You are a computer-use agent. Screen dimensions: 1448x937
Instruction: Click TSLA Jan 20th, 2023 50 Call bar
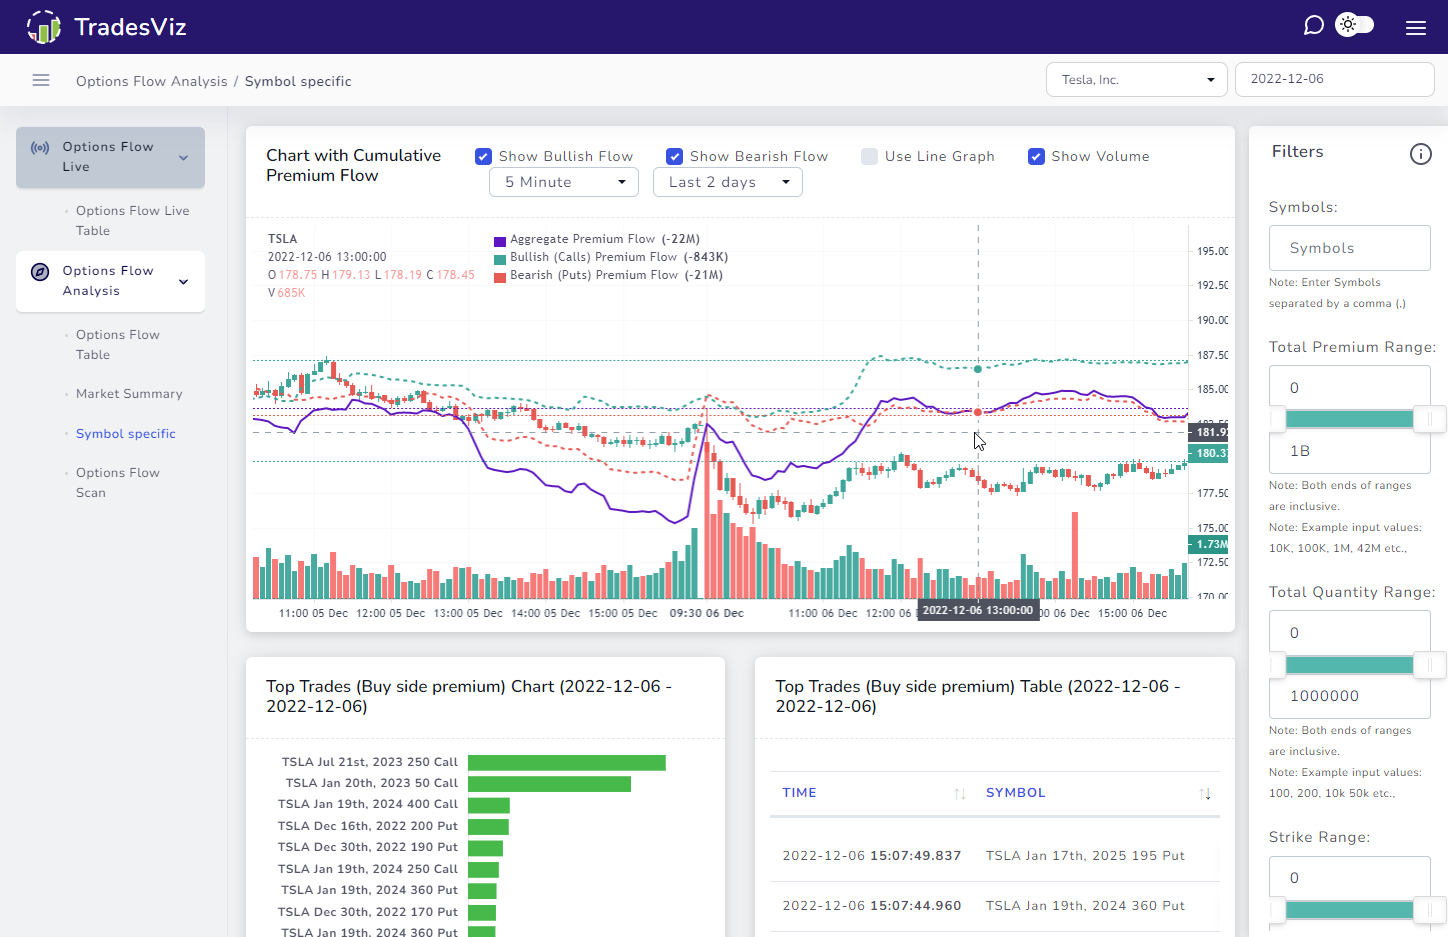click(549, 784)
